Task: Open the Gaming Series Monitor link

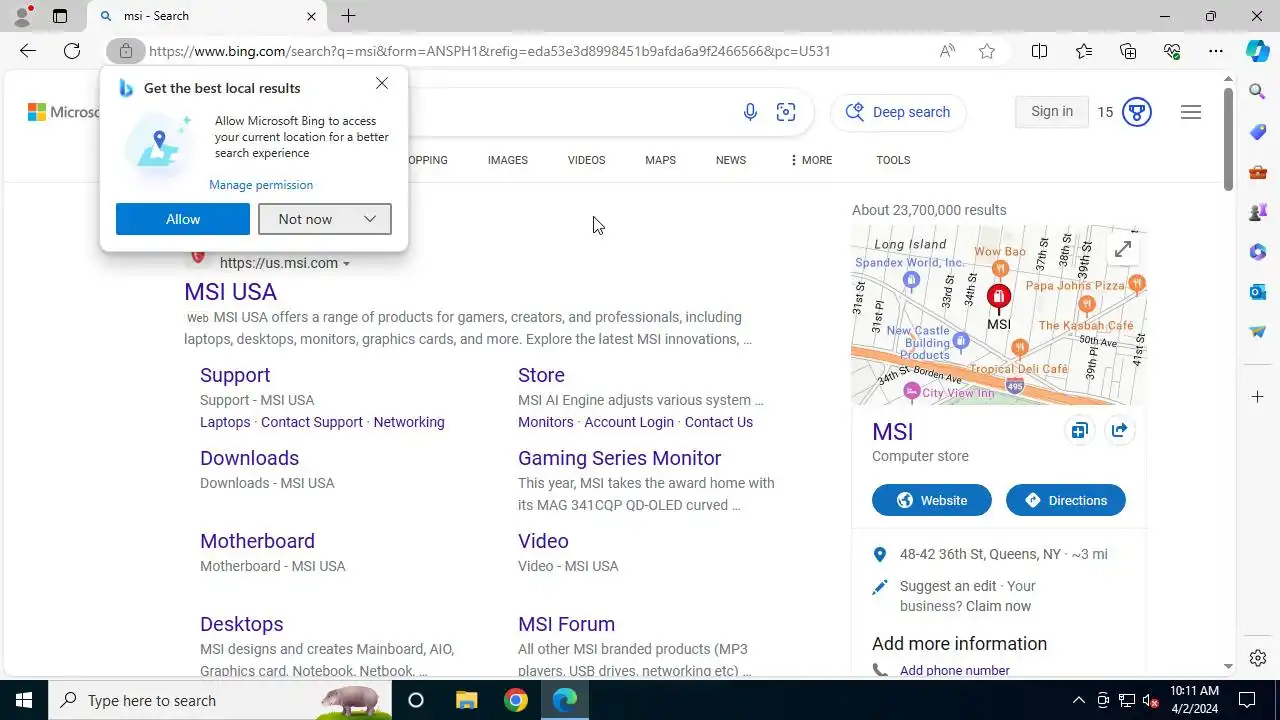Action: pyautogui.click(x=619, y=458)
